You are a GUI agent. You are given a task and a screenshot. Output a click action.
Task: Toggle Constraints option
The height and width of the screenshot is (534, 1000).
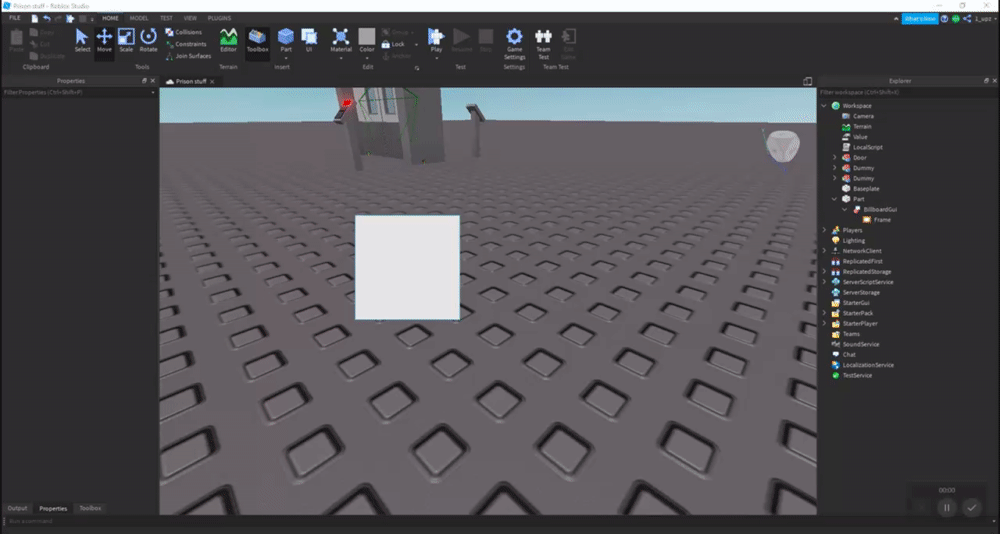[x=186, y=44]
